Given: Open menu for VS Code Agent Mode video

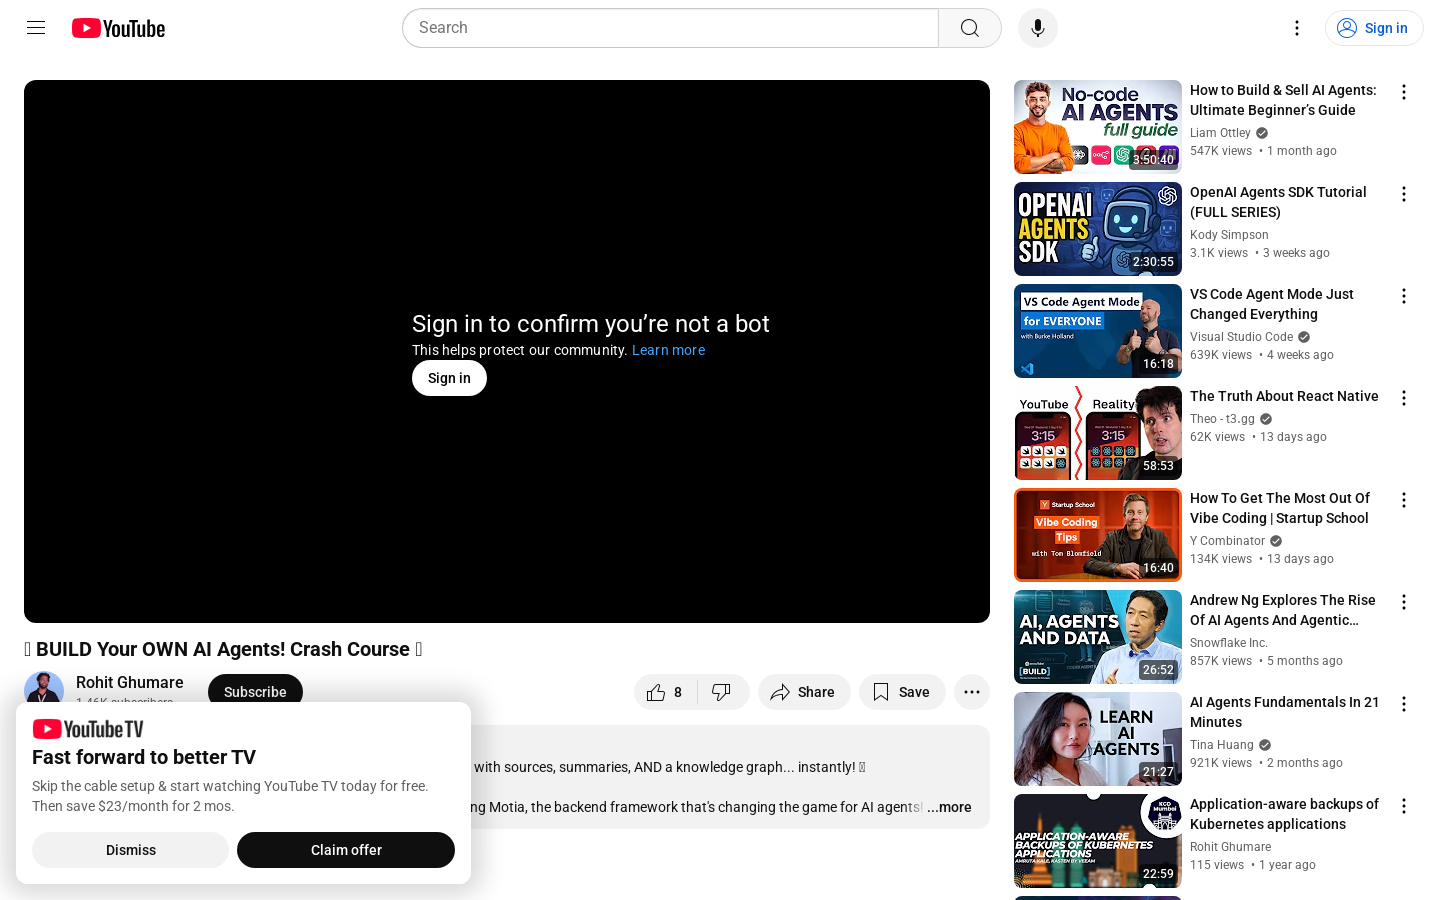Looking at the screenshot, I should (1404, 296).
